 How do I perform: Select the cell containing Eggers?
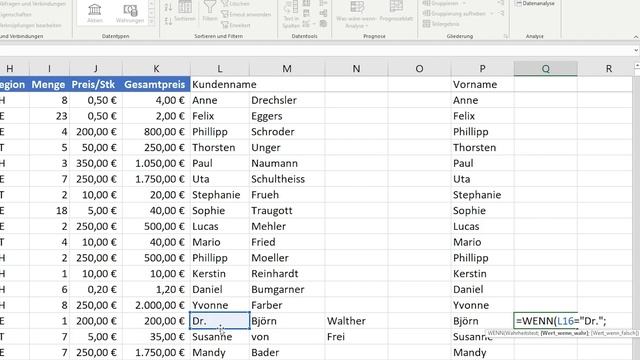(287, 116)
